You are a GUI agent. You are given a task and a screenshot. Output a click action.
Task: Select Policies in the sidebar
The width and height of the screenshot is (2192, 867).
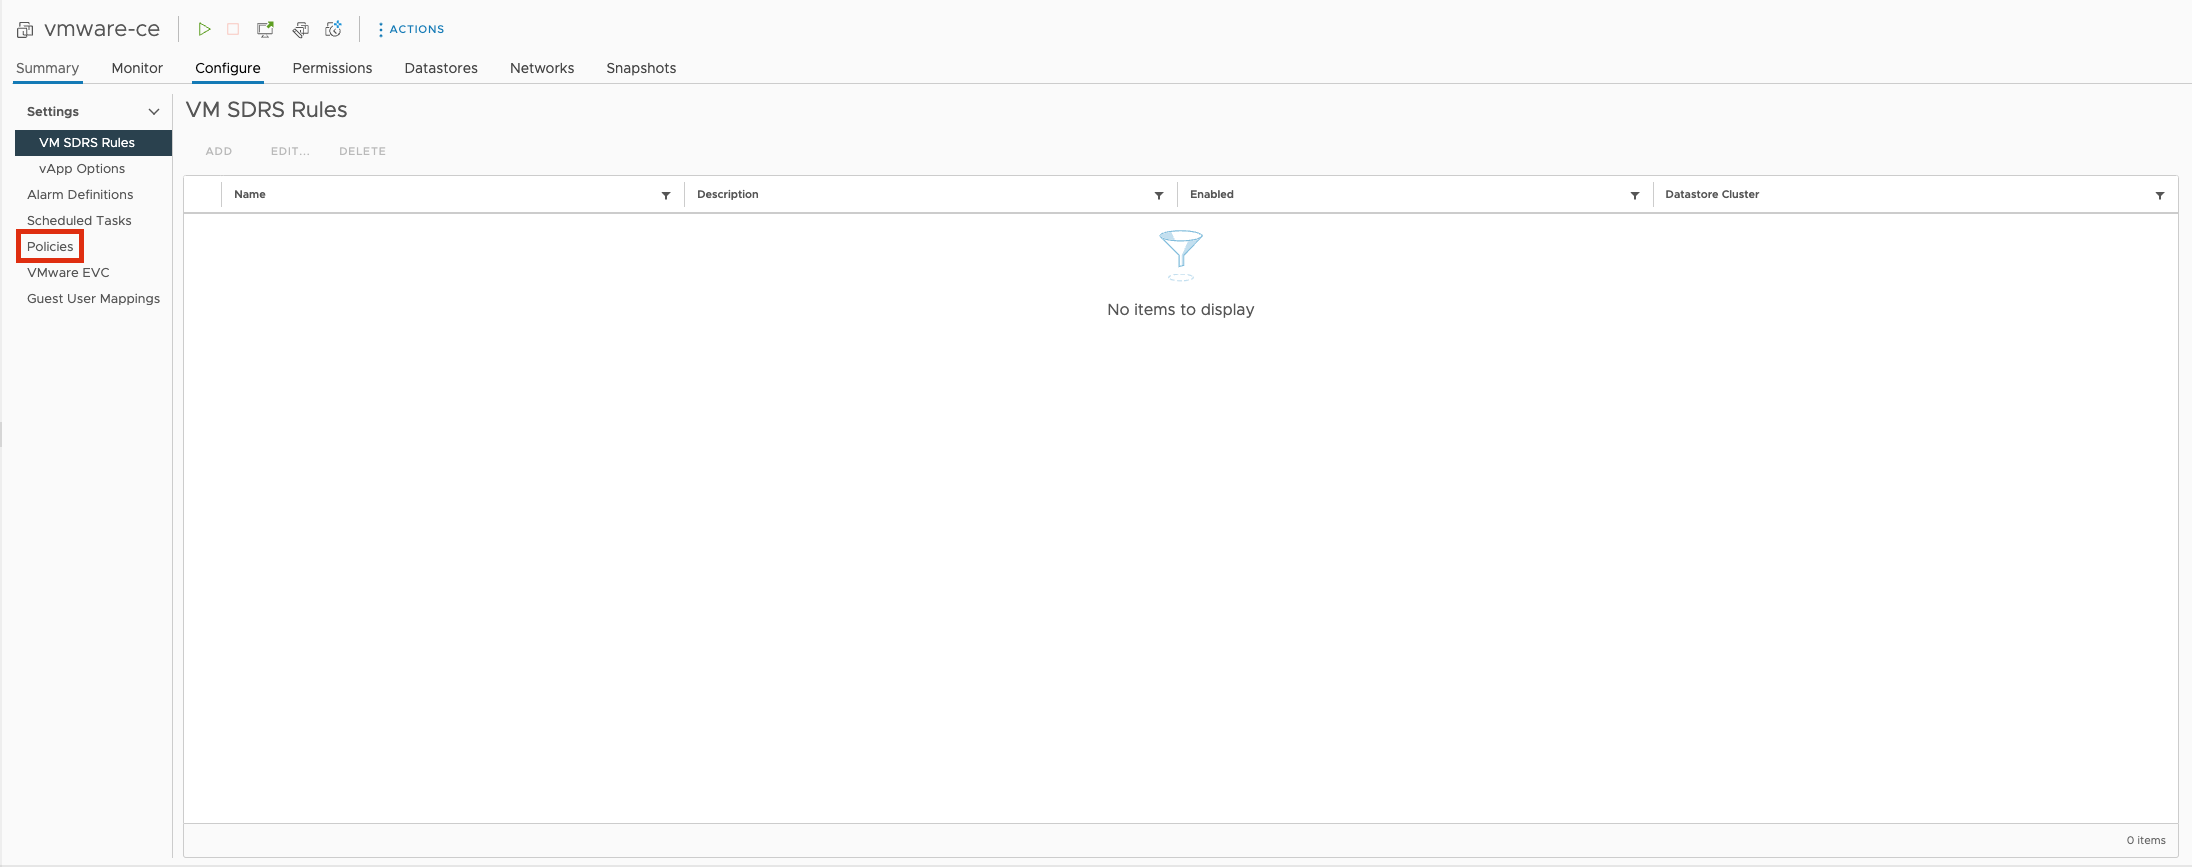tap(50, 246)
